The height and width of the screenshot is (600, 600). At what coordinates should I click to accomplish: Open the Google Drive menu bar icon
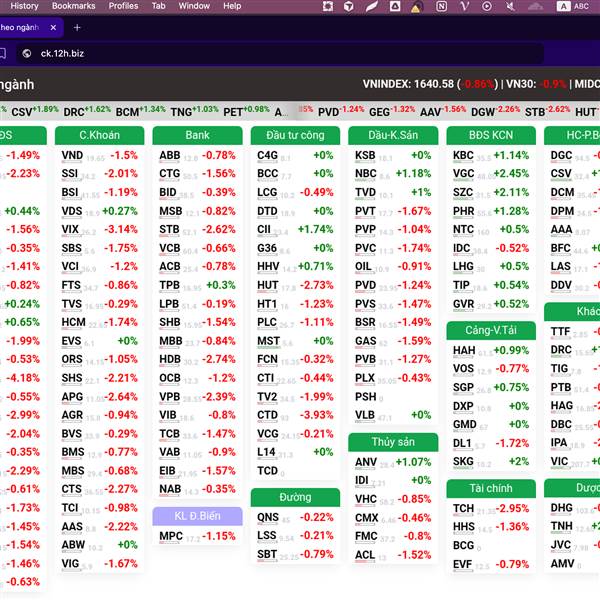tap(395, 6)
